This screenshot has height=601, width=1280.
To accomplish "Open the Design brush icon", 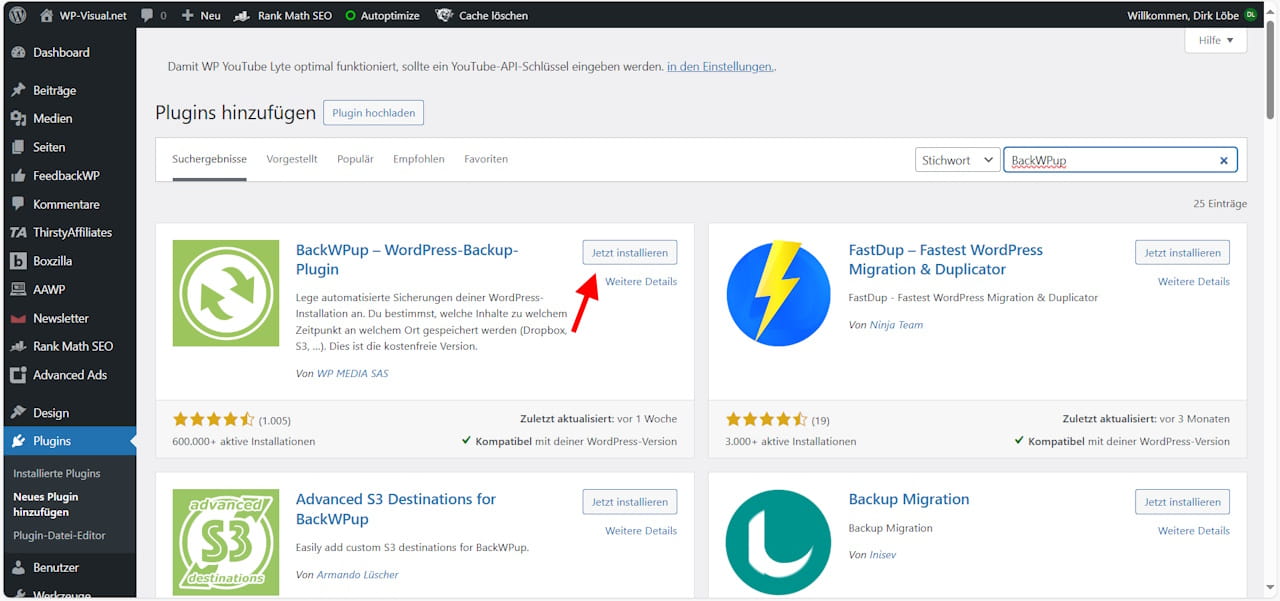I will 18,412.
